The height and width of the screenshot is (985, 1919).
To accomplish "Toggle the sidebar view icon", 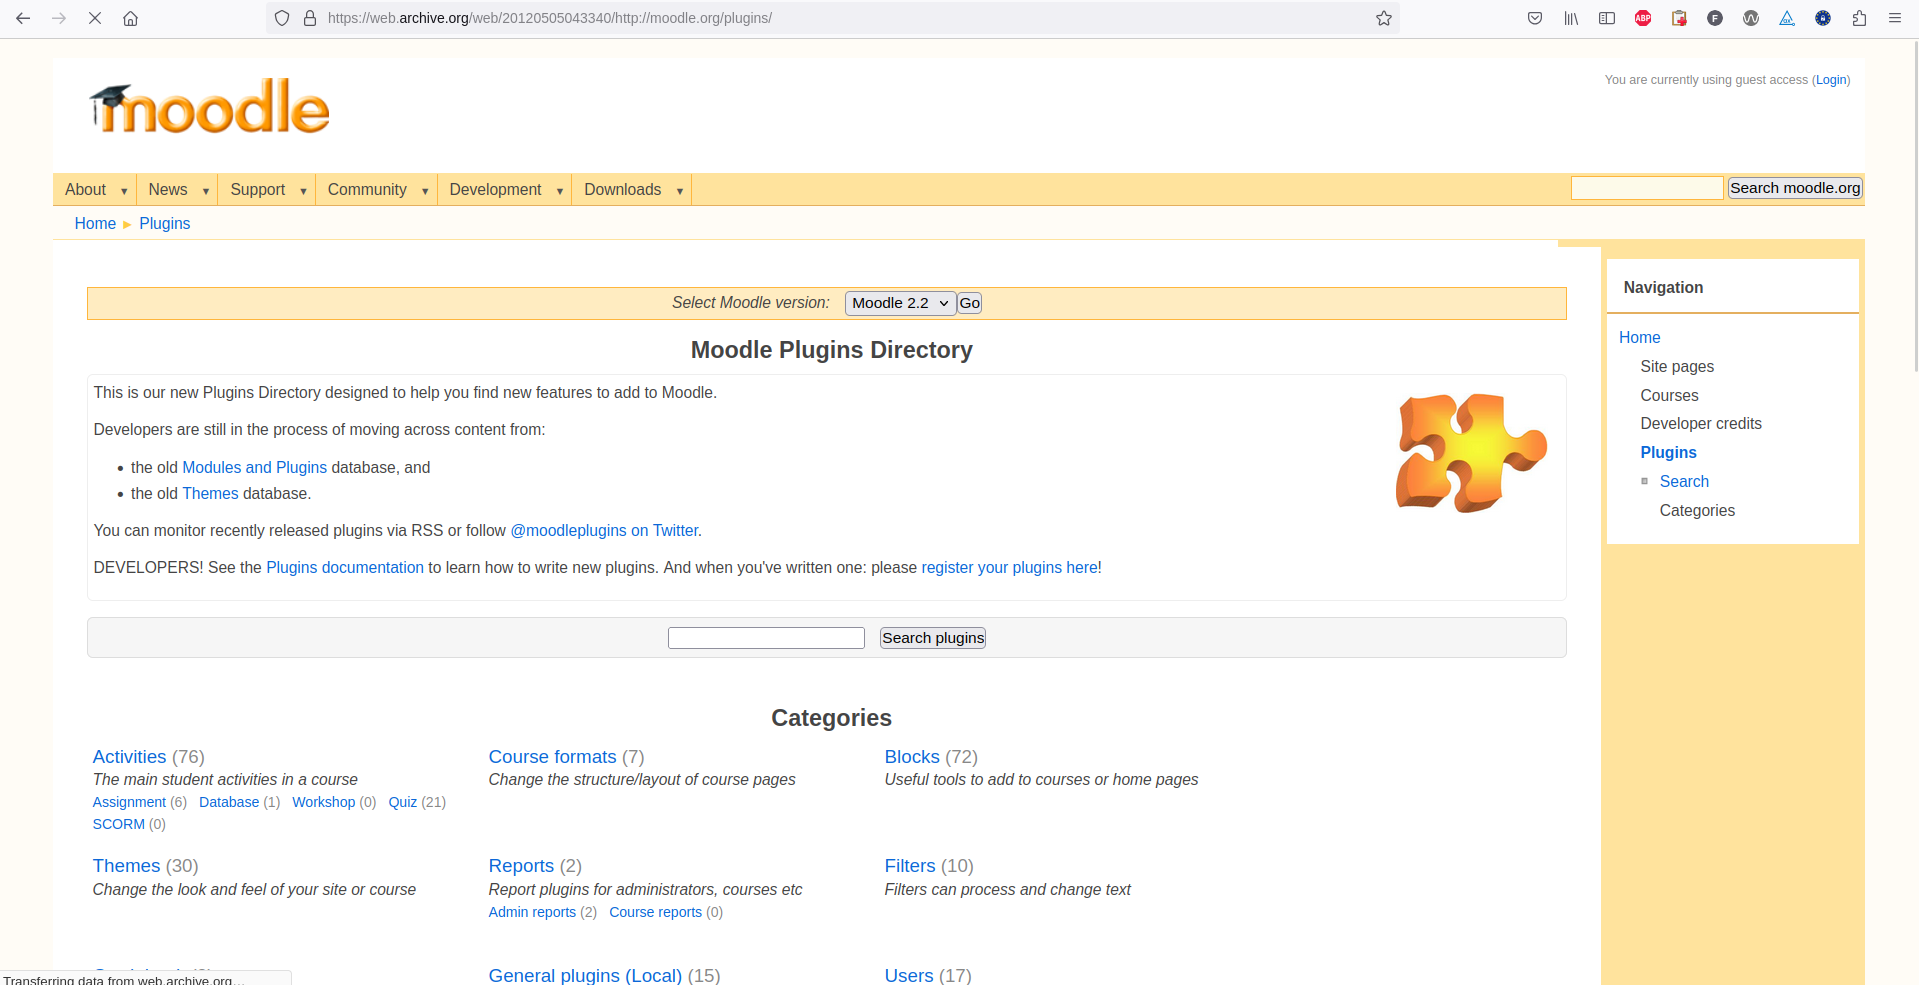I will point(1607,18).
